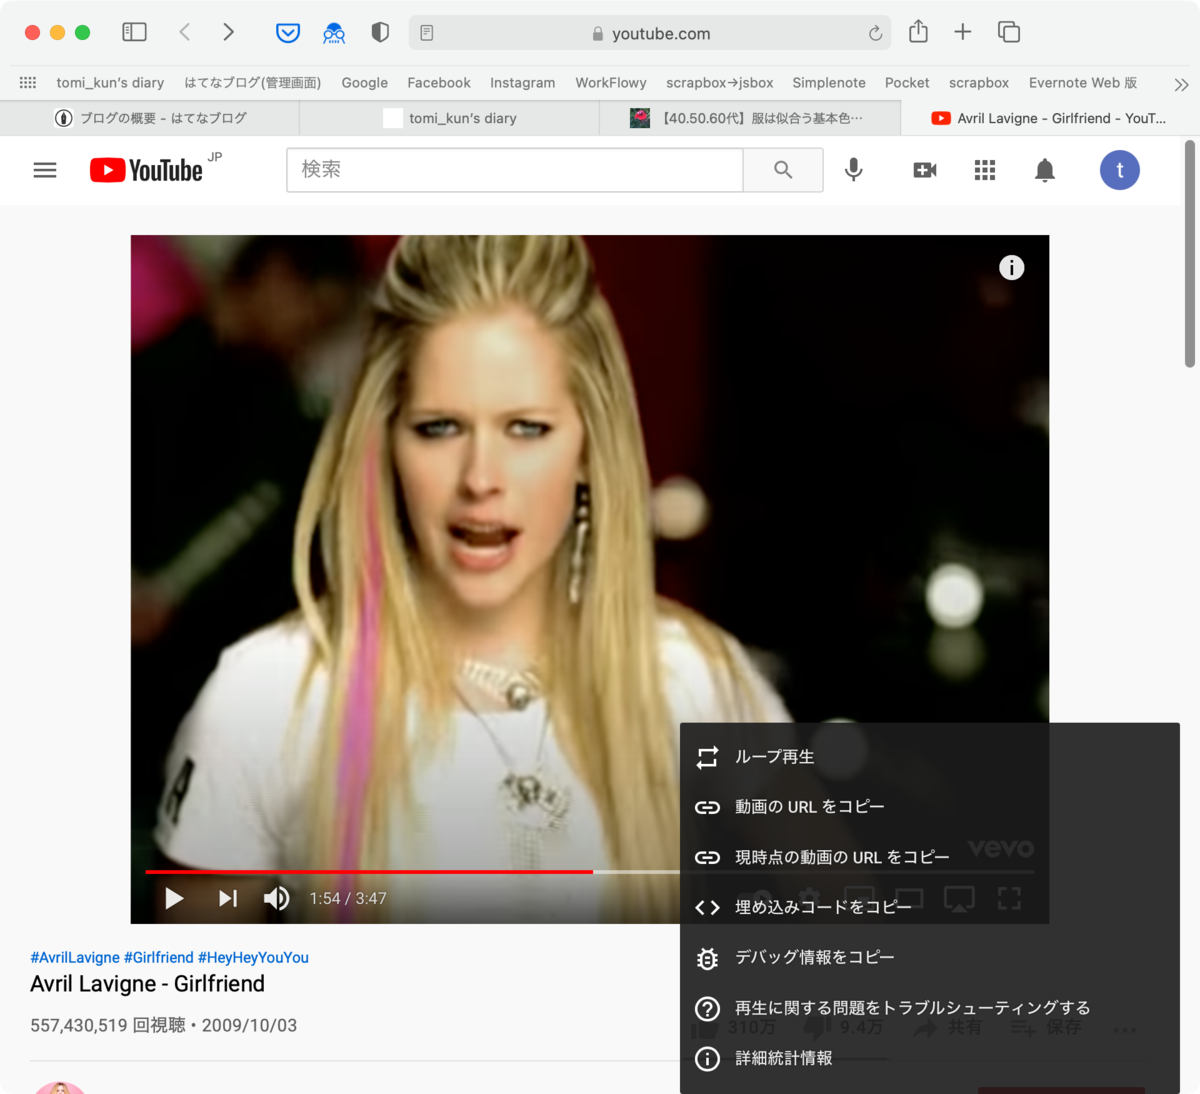Select 再生に関する問題をトラブルシューティングする
This screenshot has height=1094, width=1200.
tap(930, 1008)
